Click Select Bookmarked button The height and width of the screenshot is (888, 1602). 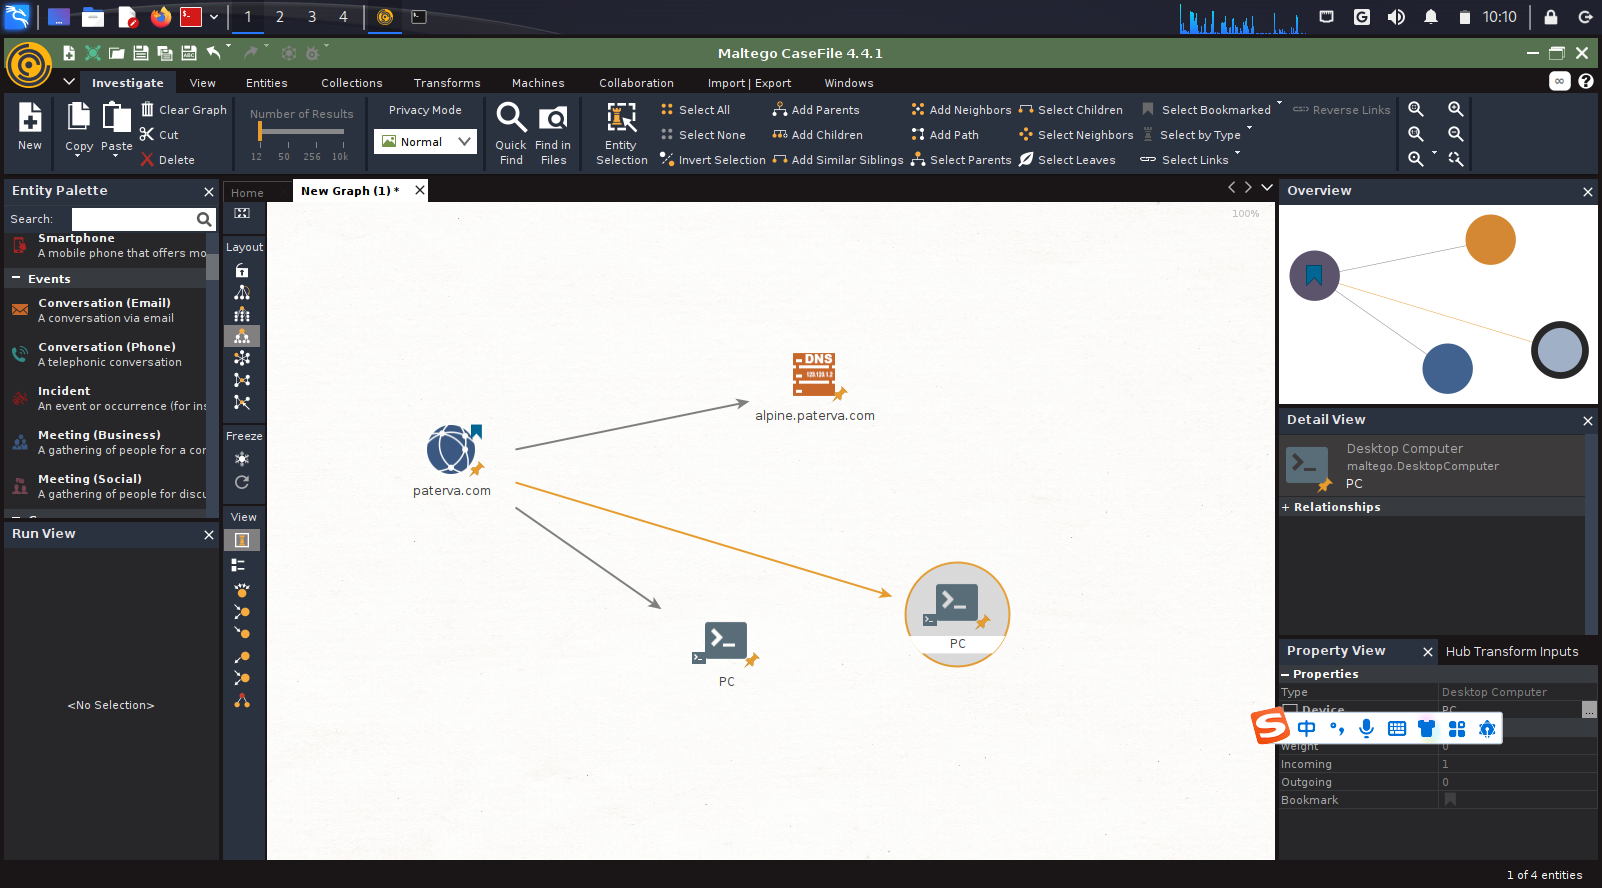click(1206, 109)
